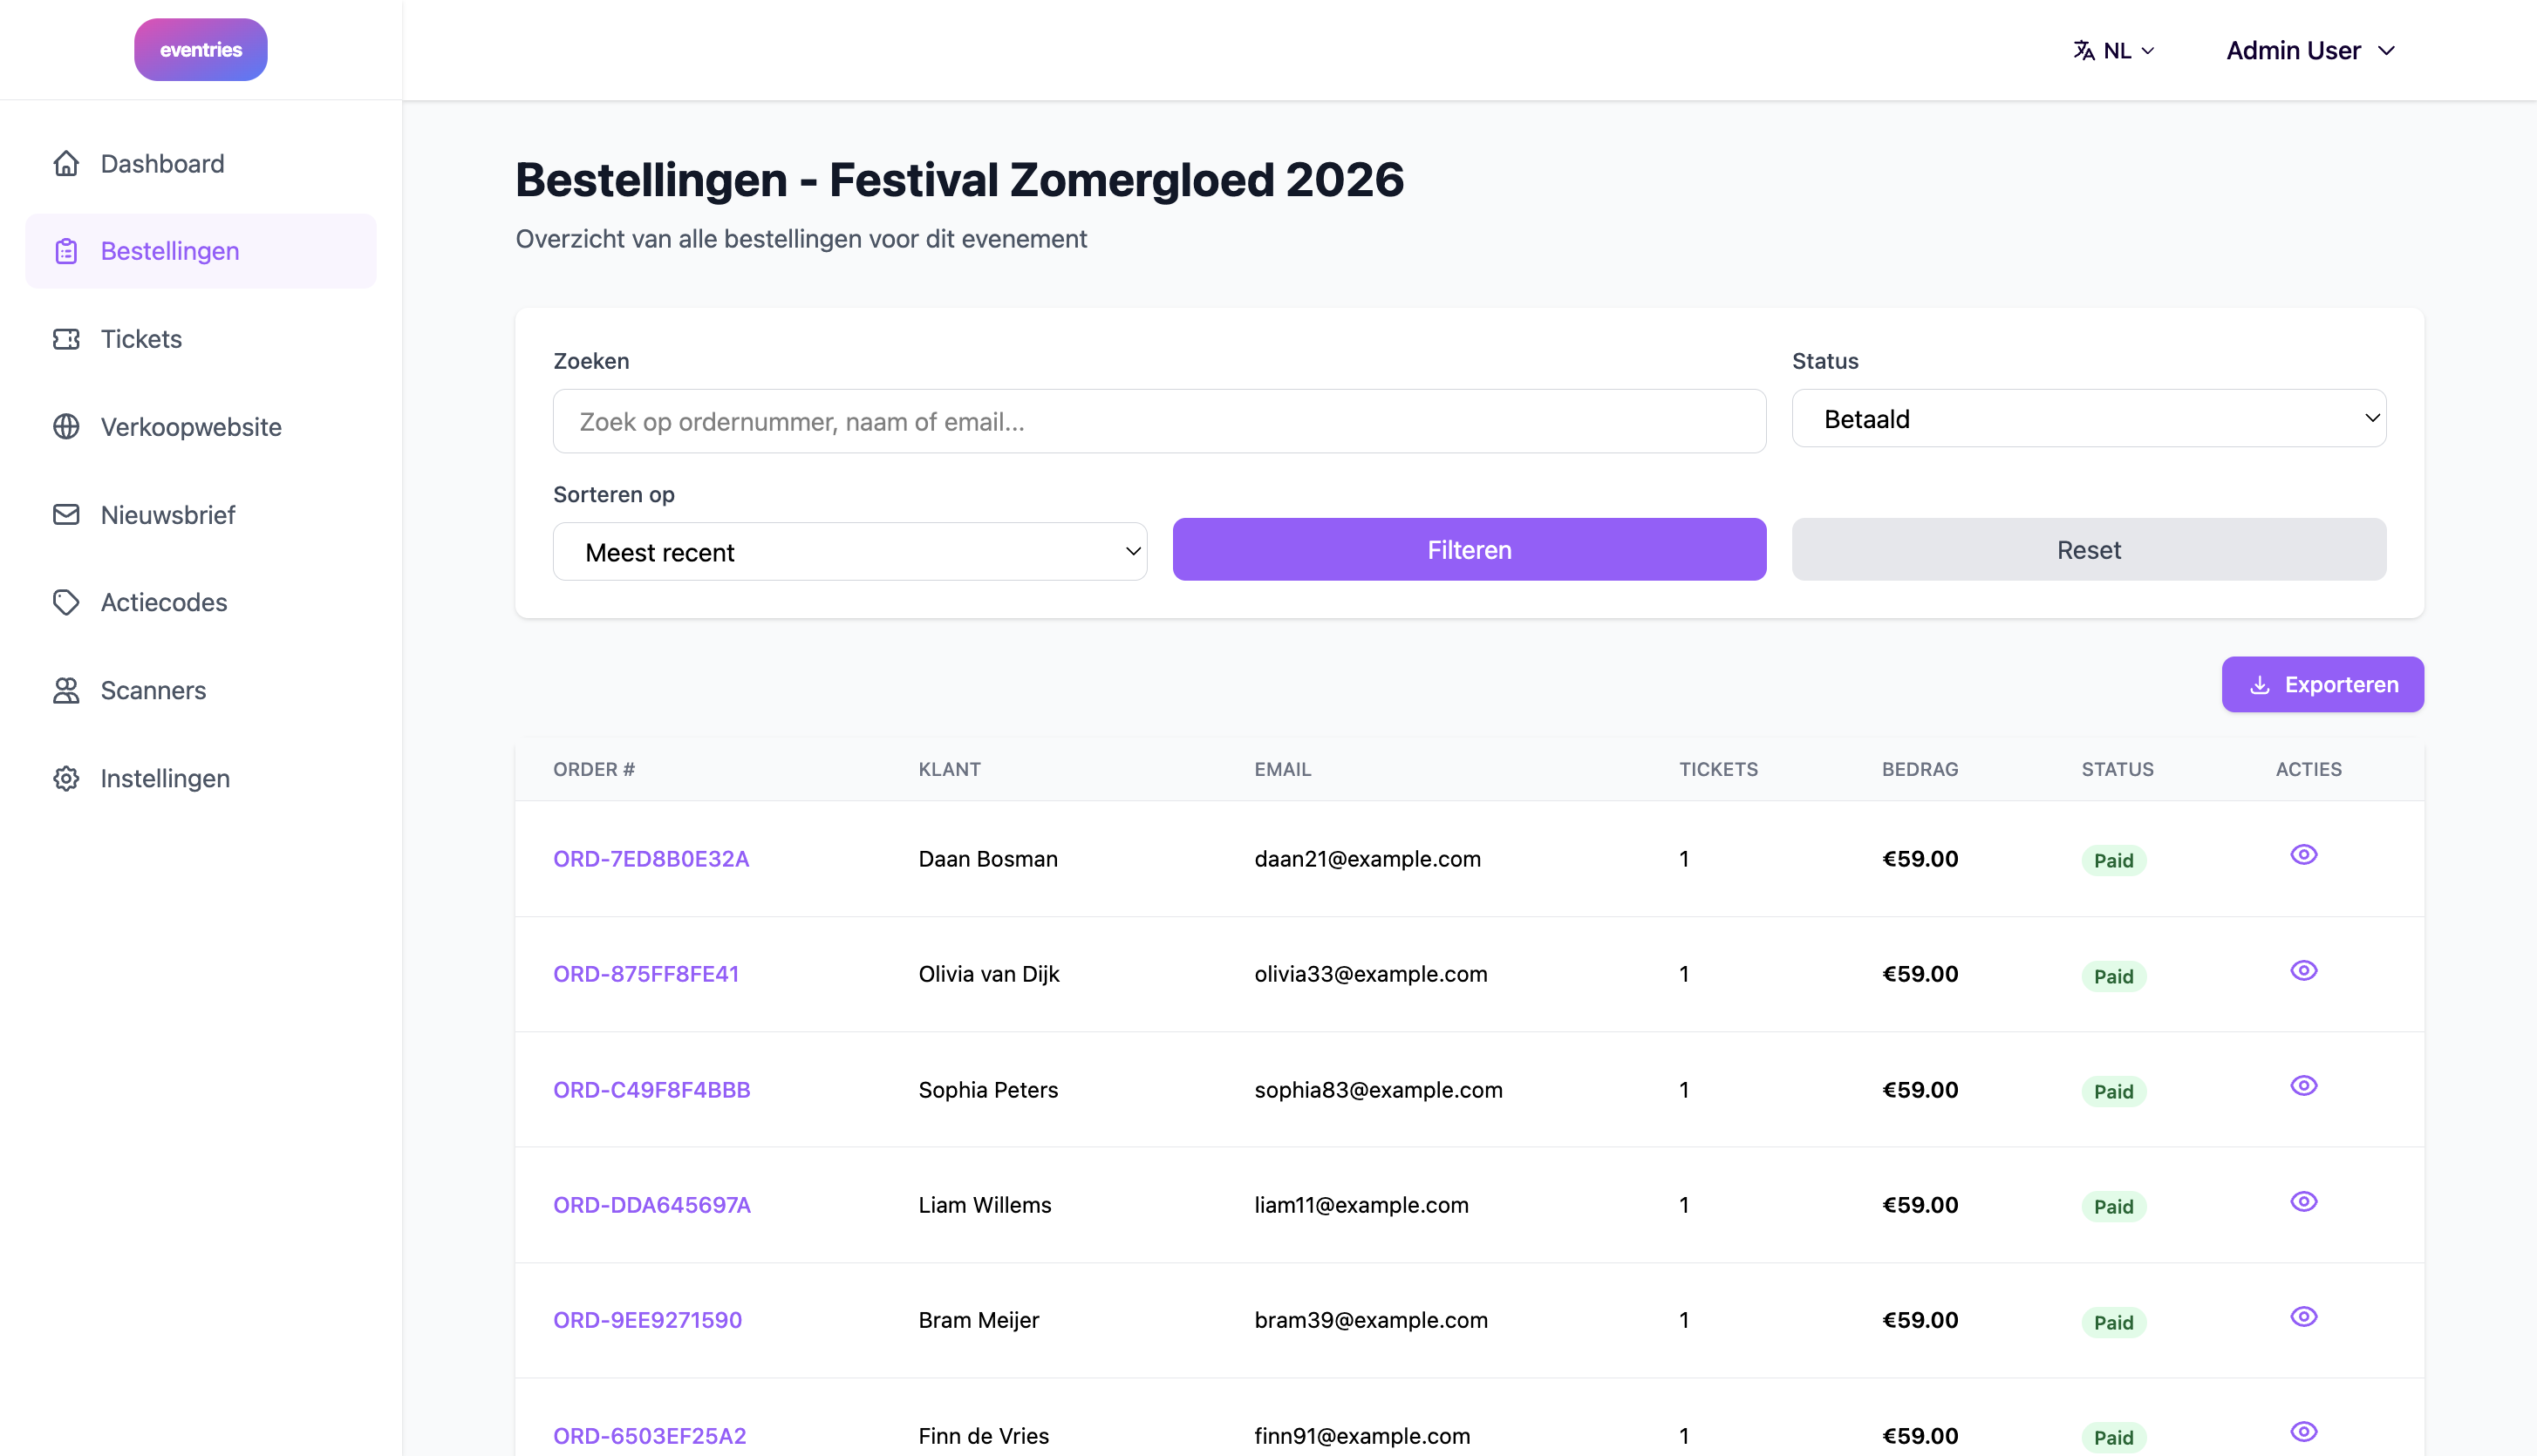The image size is (2537, 1456).
Task: Click the Dashboard home icon
Action: coord(66,163)
